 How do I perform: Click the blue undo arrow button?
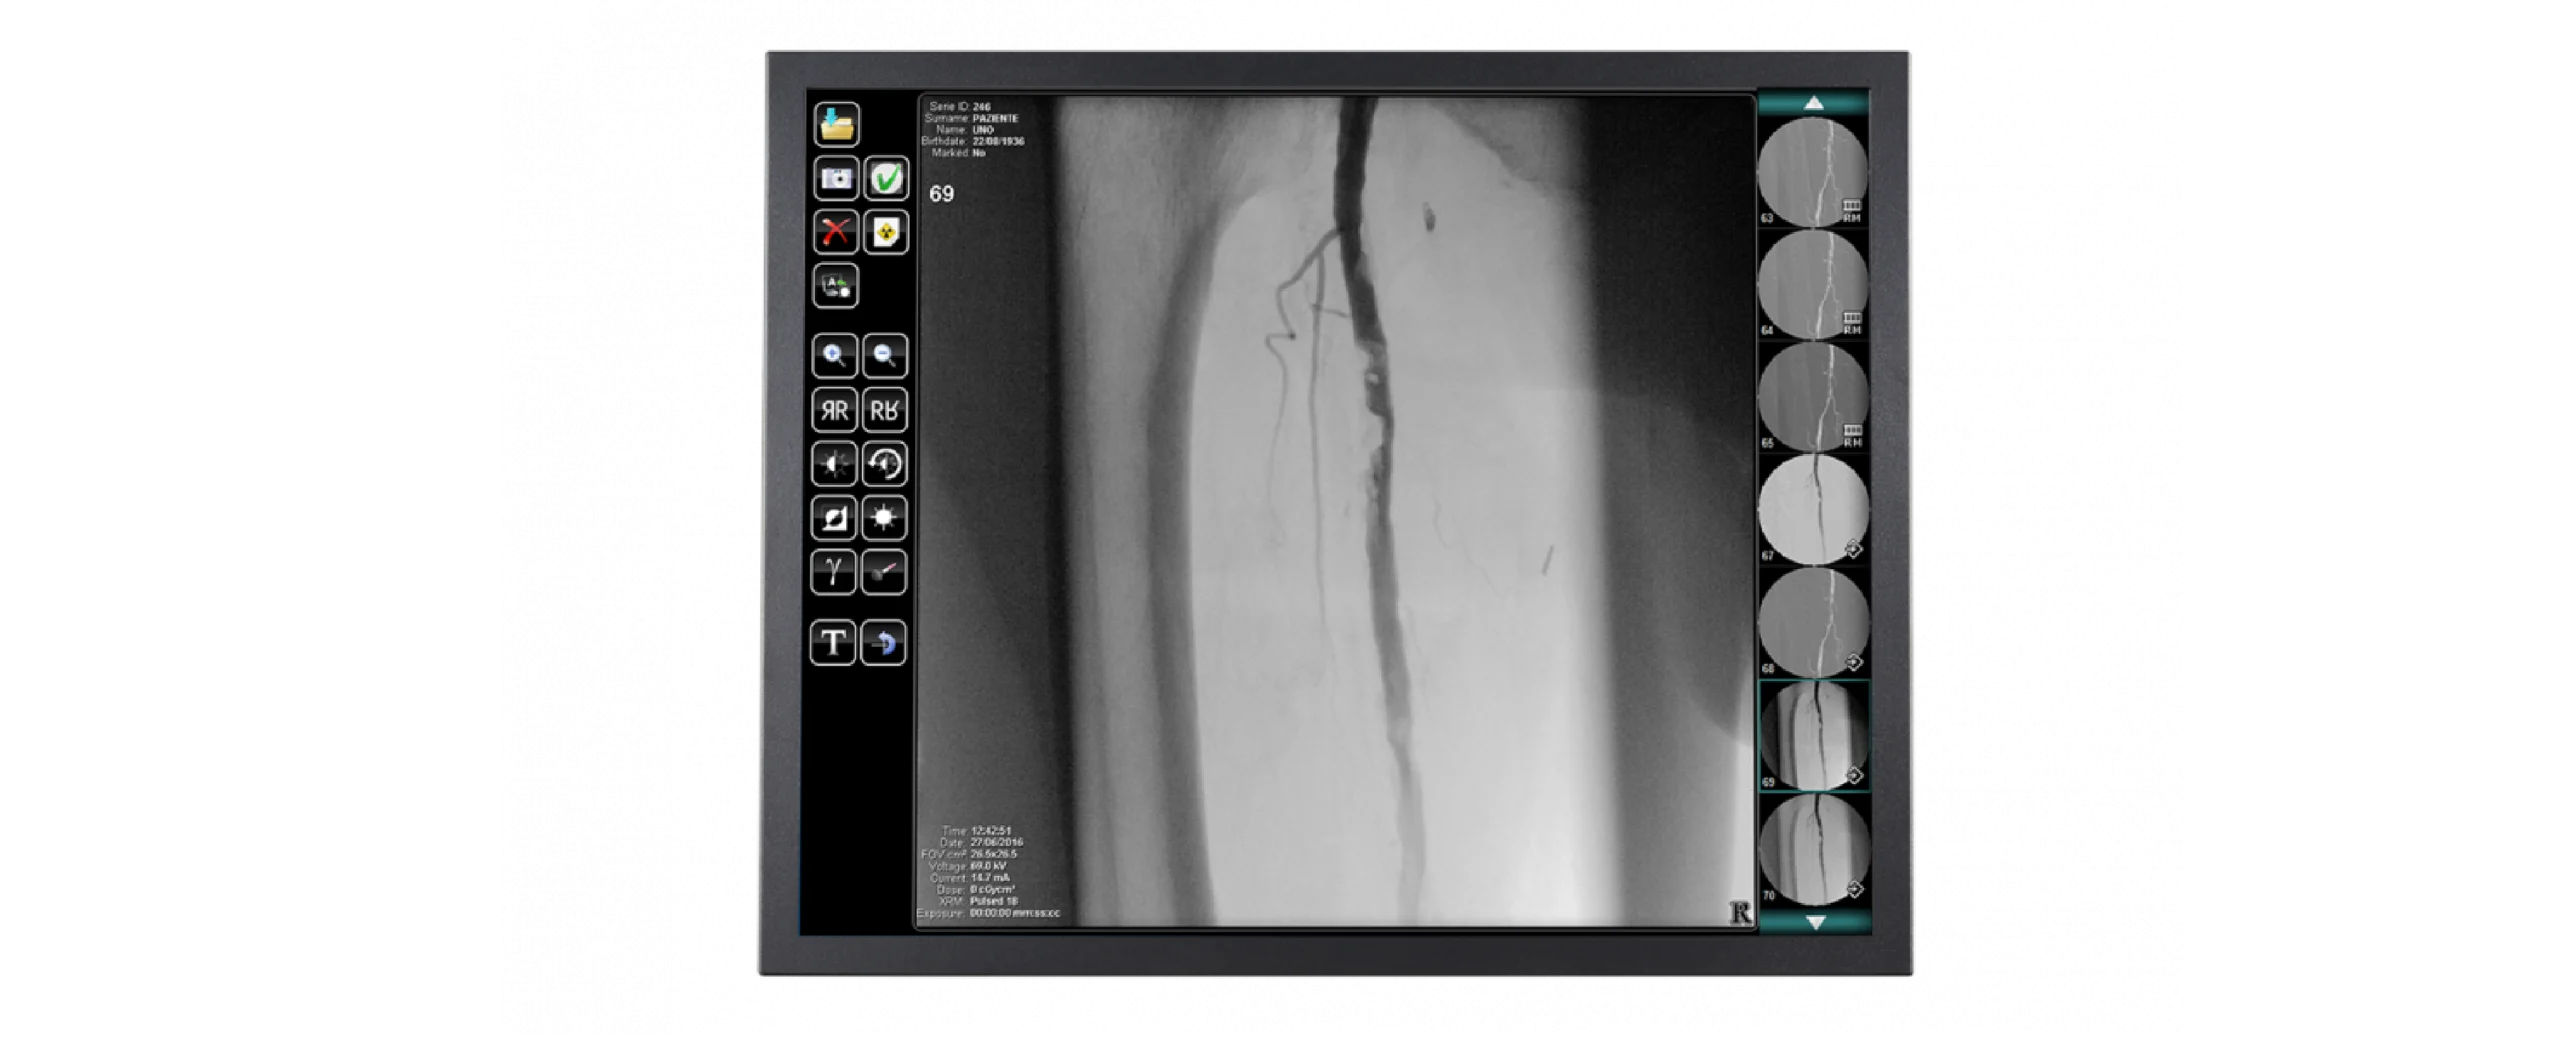point(883,643)
